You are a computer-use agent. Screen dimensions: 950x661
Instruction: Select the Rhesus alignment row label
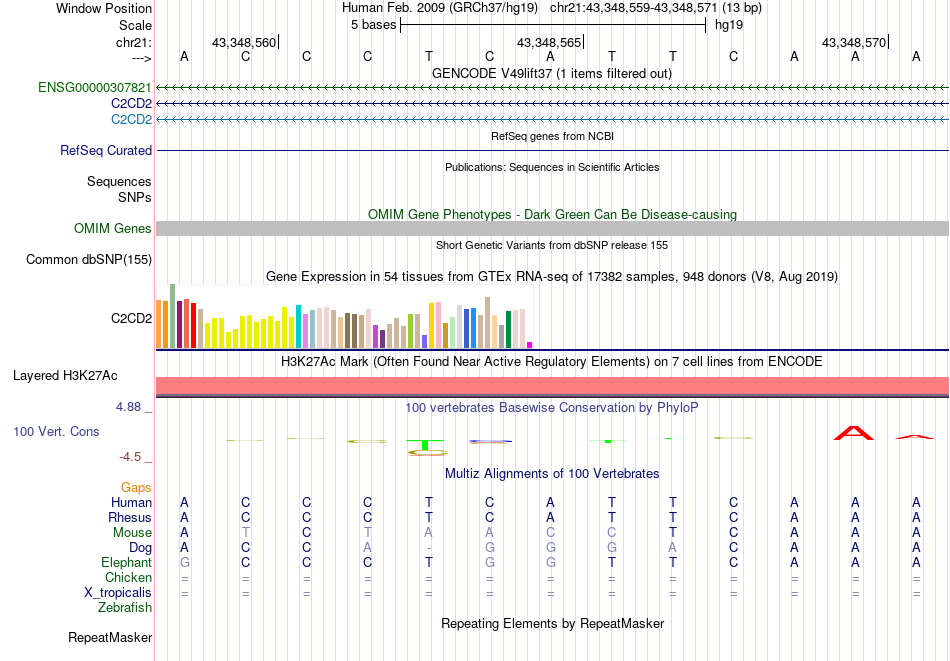[x=130, y=518]
